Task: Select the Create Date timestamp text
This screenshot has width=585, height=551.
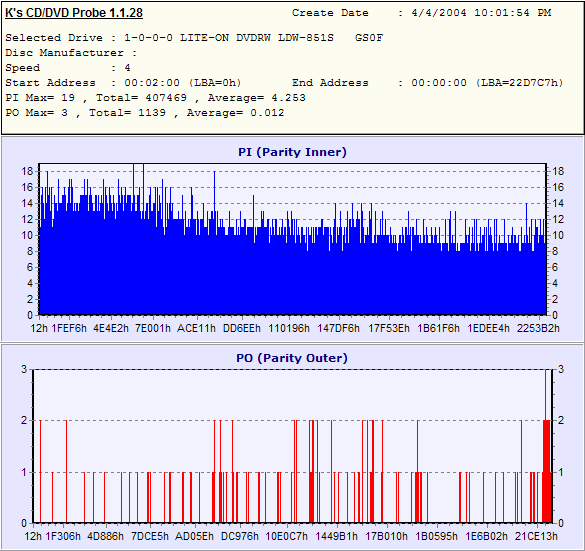Action: [481, 13]
